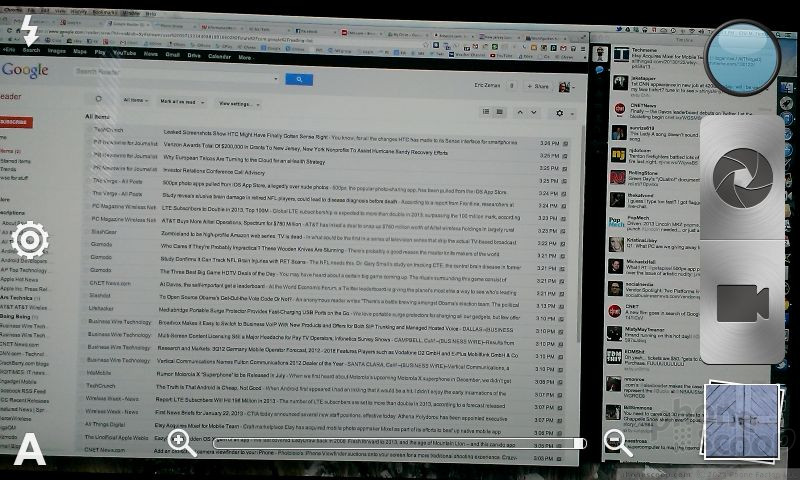Open the All items dropdown
800x480 pixels.
pos(135,100)
